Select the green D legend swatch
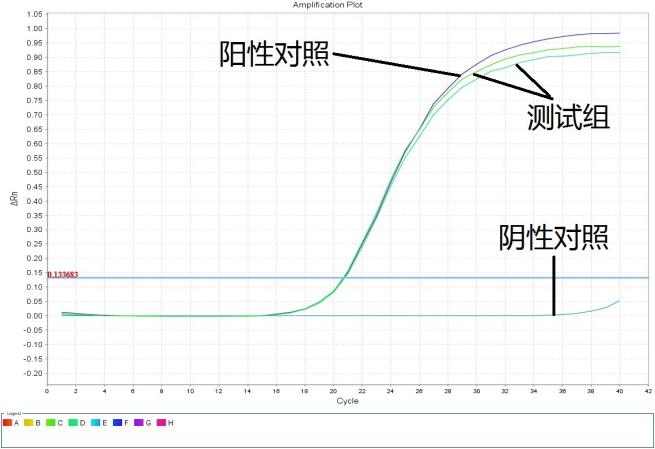The height and width of the screenshot is (449, 655). tap(73, 423)
